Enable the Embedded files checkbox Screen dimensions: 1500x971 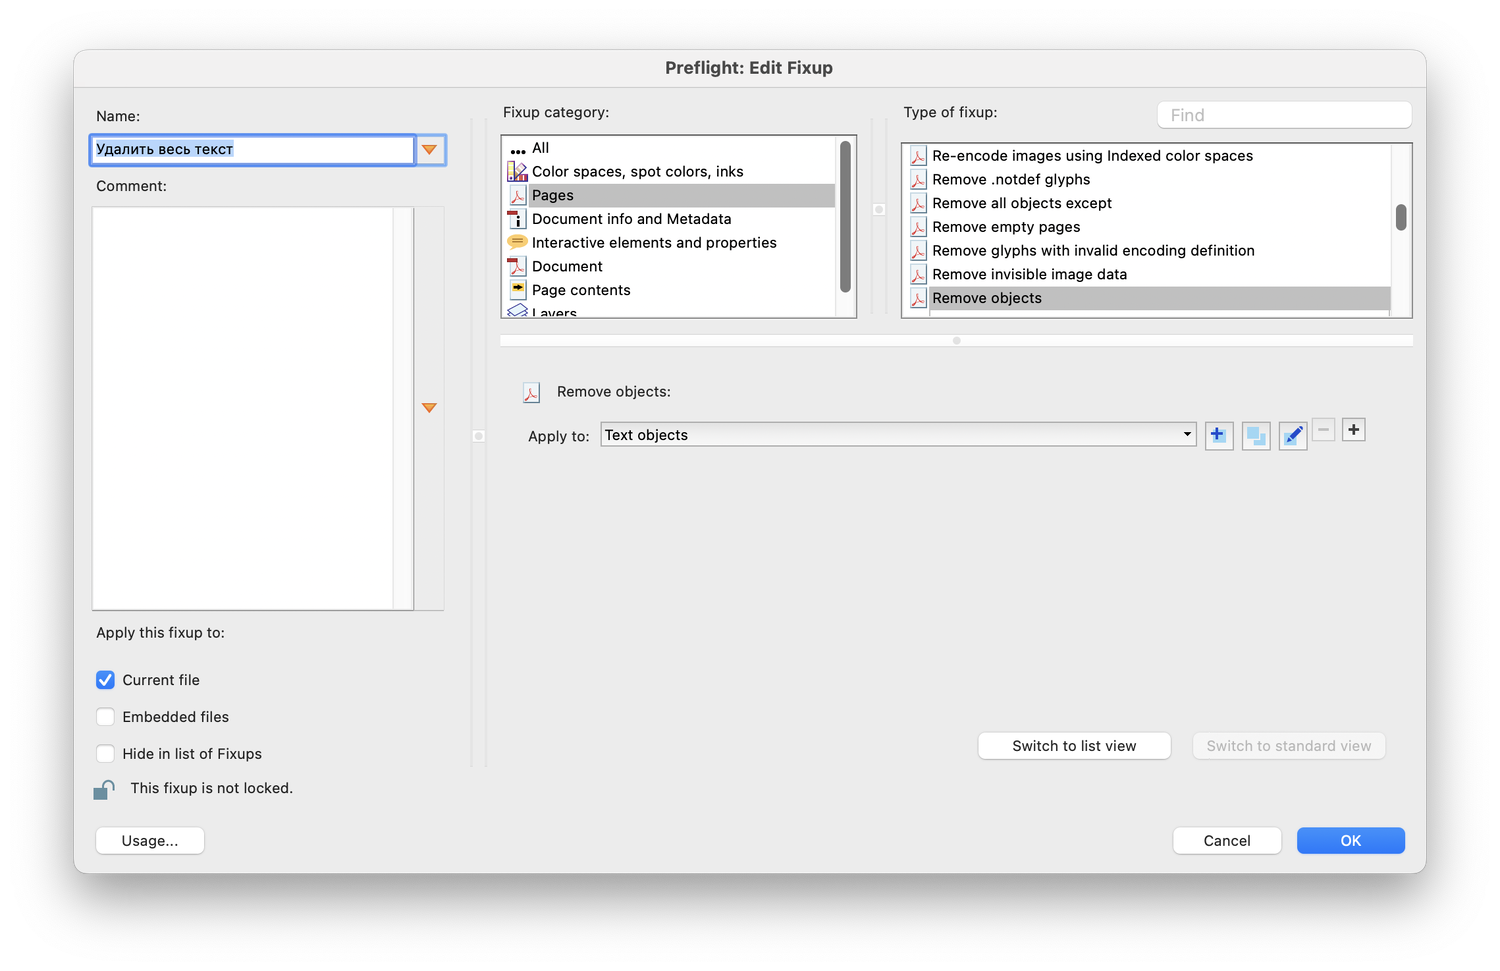[105, 717]
